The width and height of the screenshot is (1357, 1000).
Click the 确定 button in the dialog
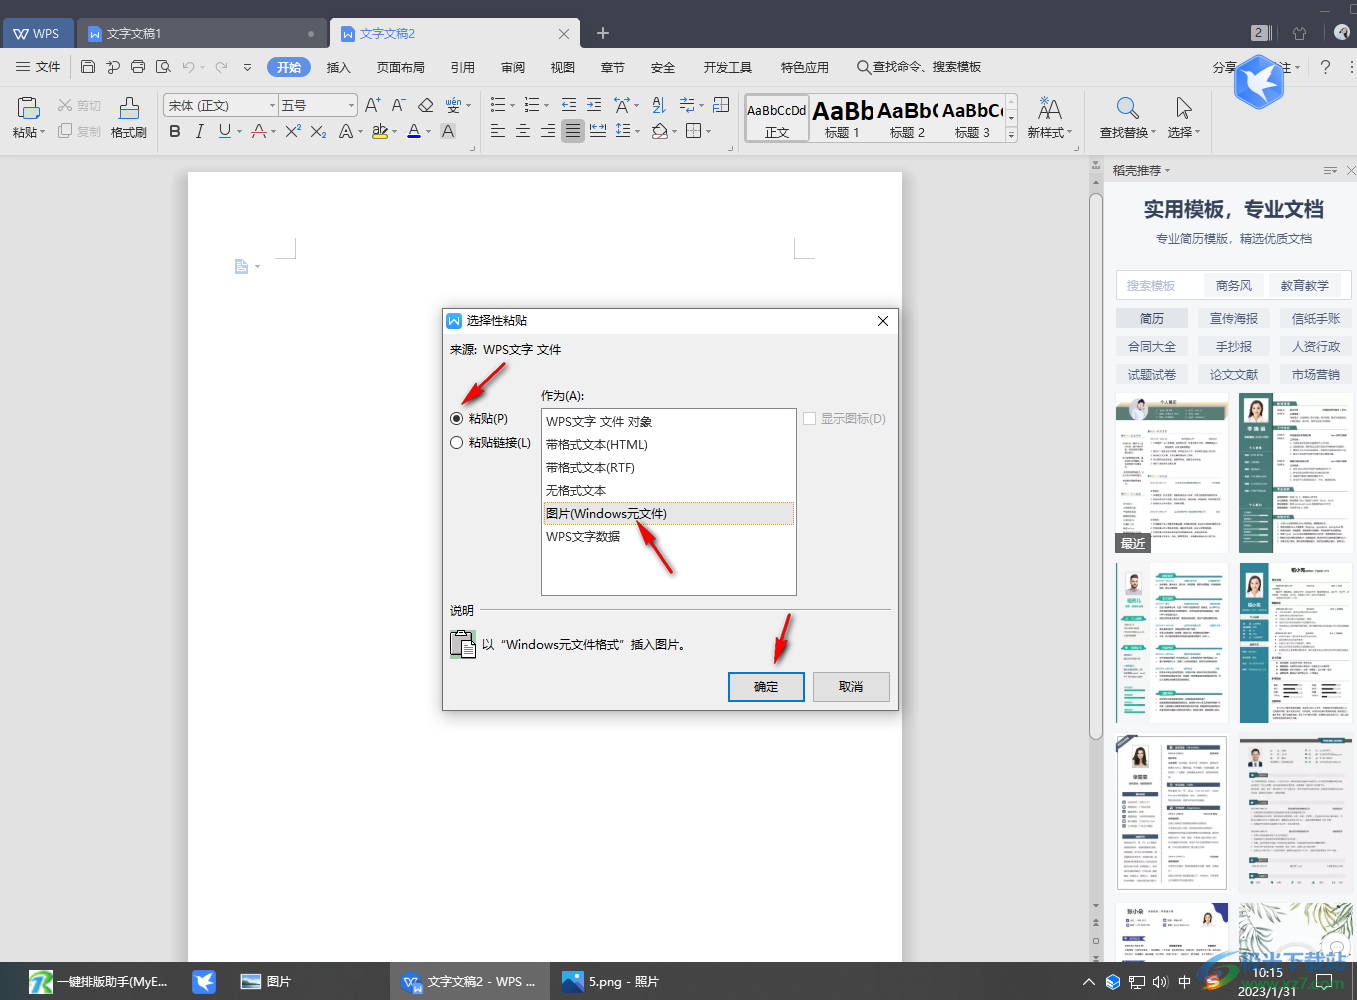click(x=766, y=687)
